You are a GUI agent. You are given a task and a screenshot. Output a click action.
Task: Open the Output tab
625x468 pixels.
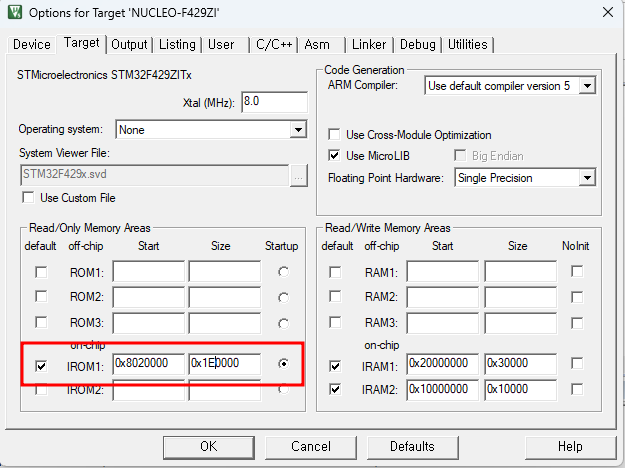(129, 44)
